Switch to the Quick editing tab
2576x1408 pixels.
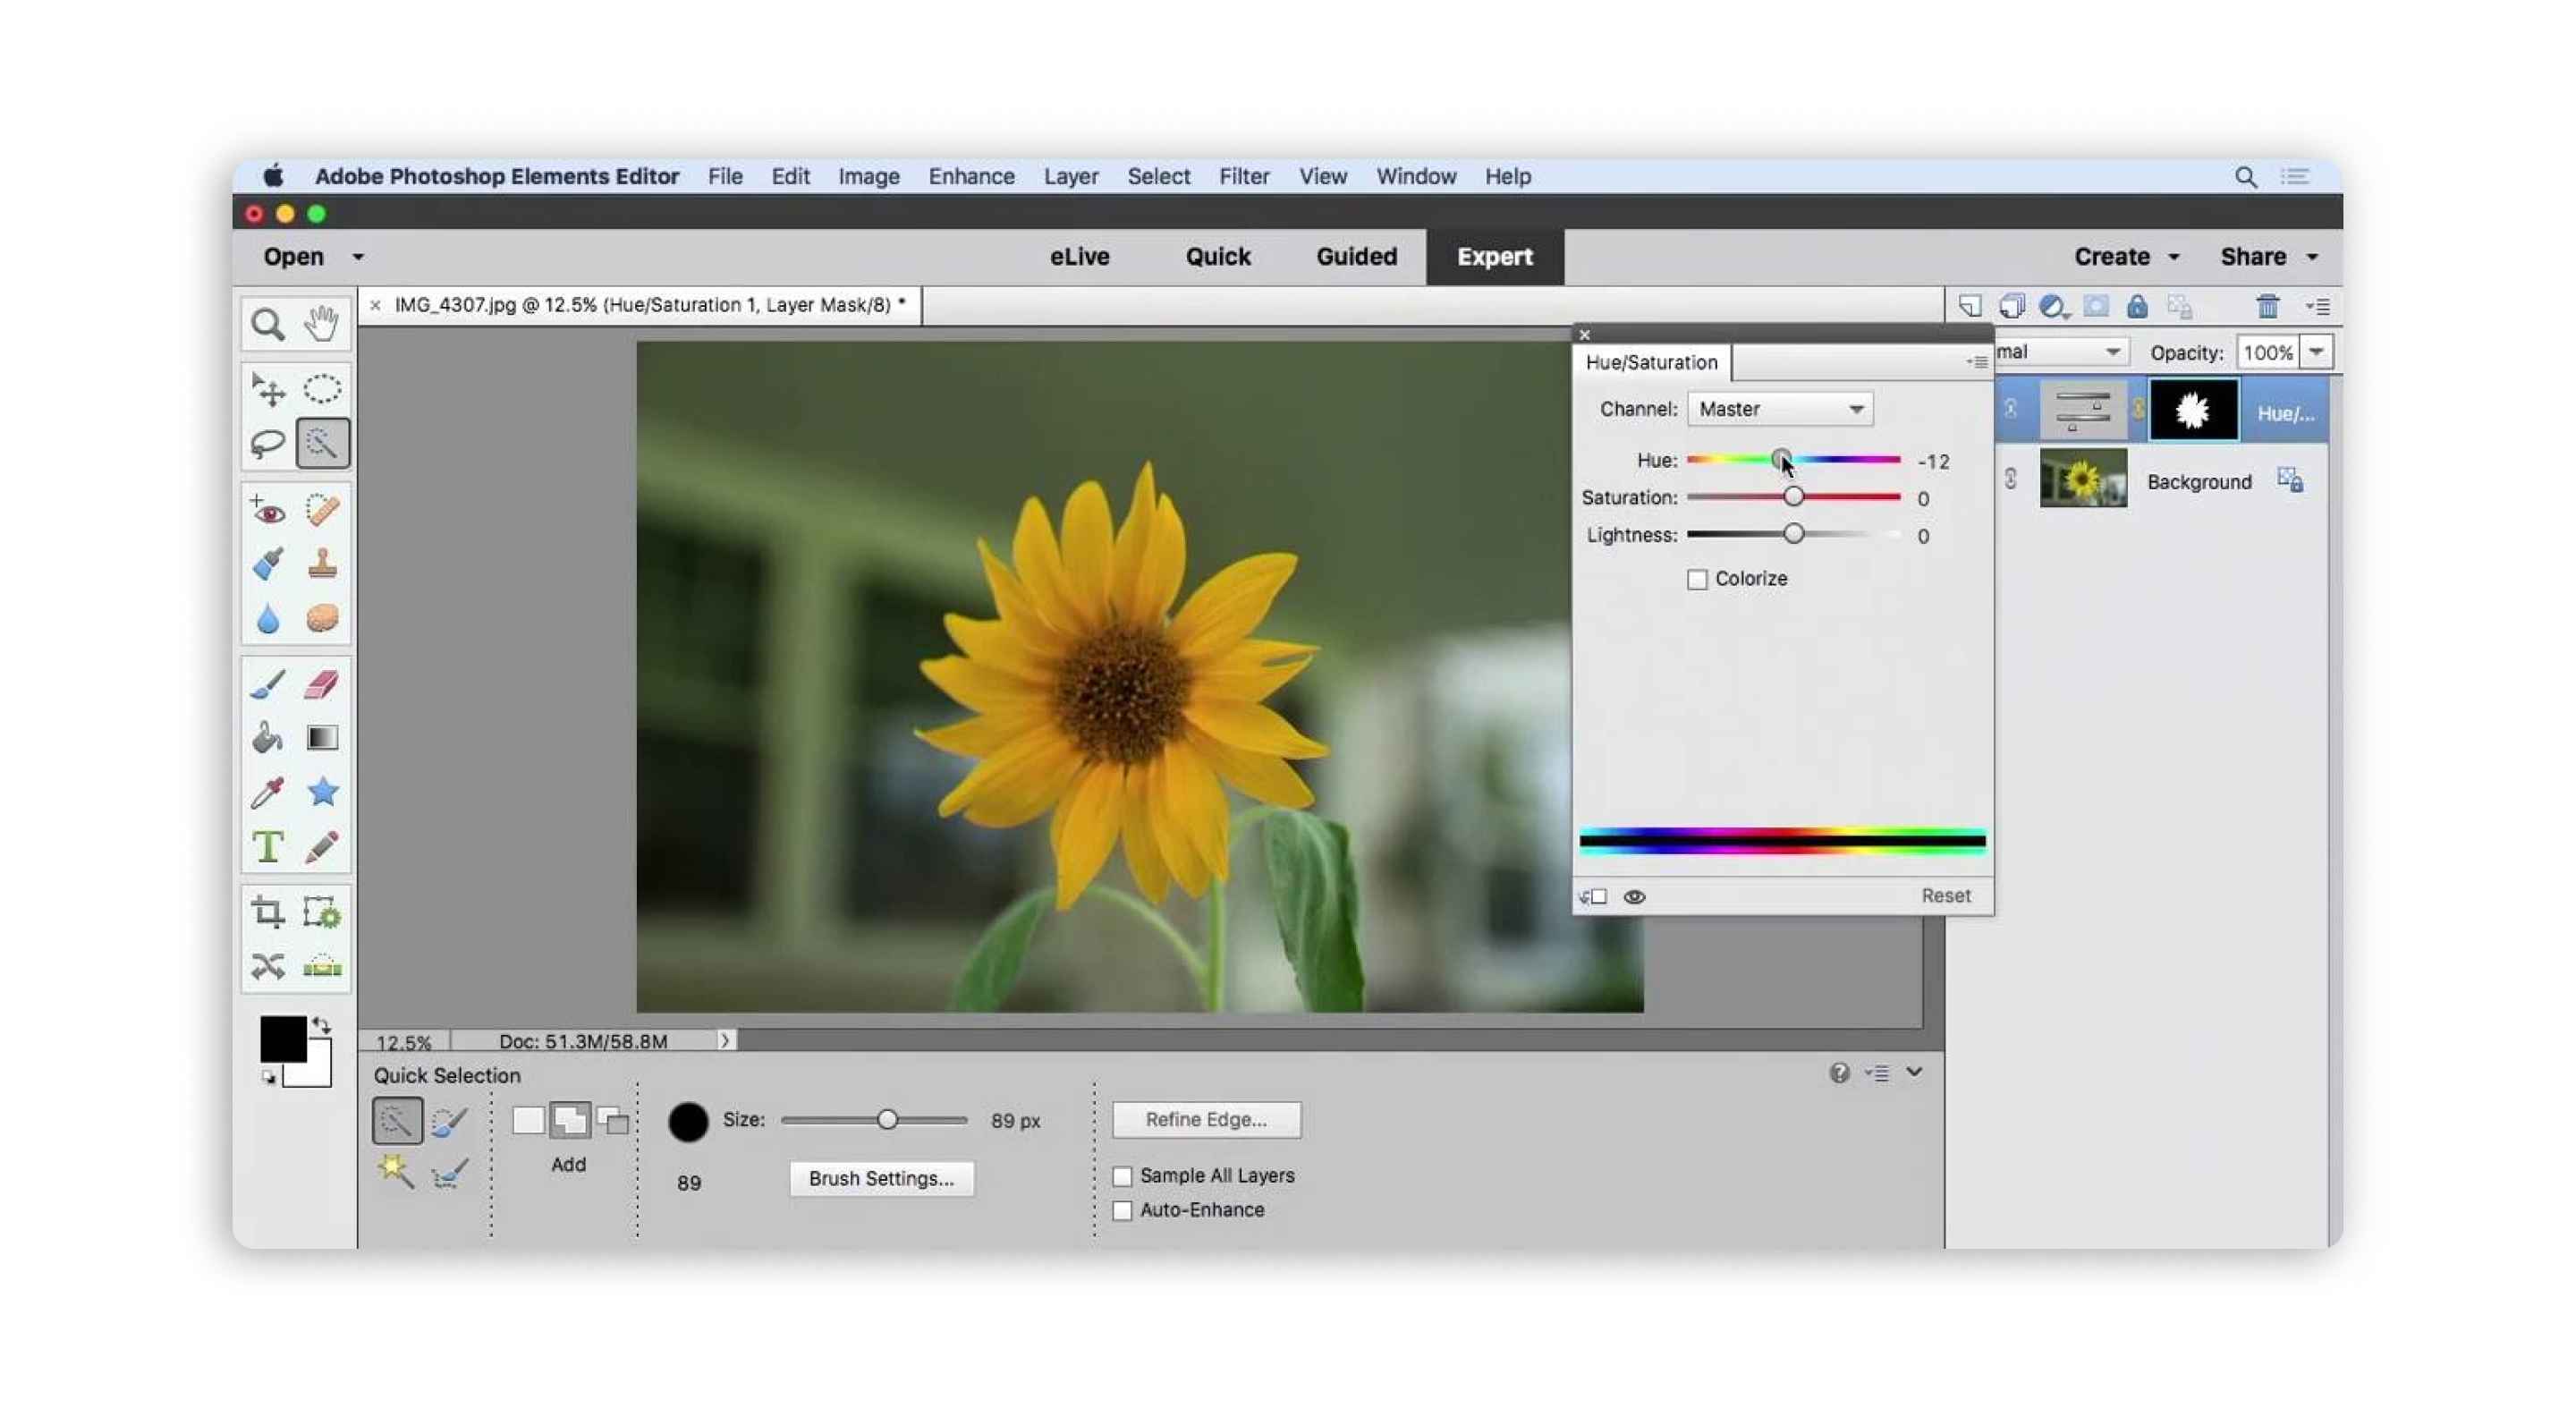click(x=1217, y=257)
